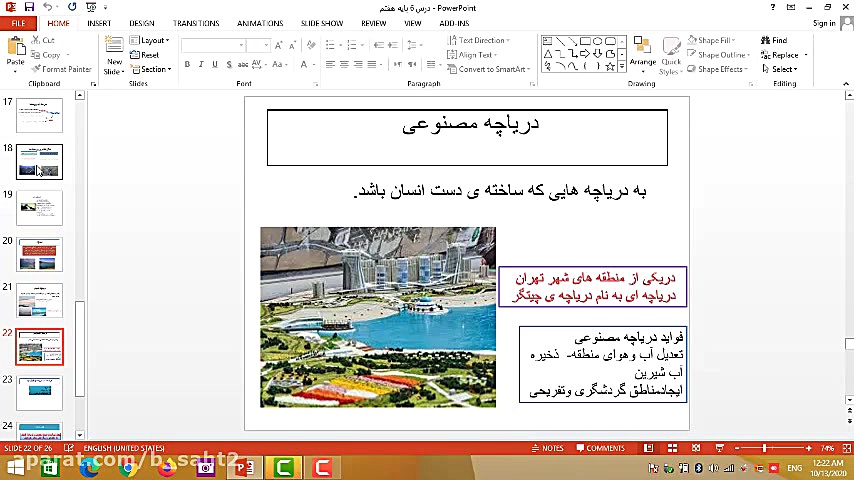Open the Align Text dropdown

coord(472,55)
